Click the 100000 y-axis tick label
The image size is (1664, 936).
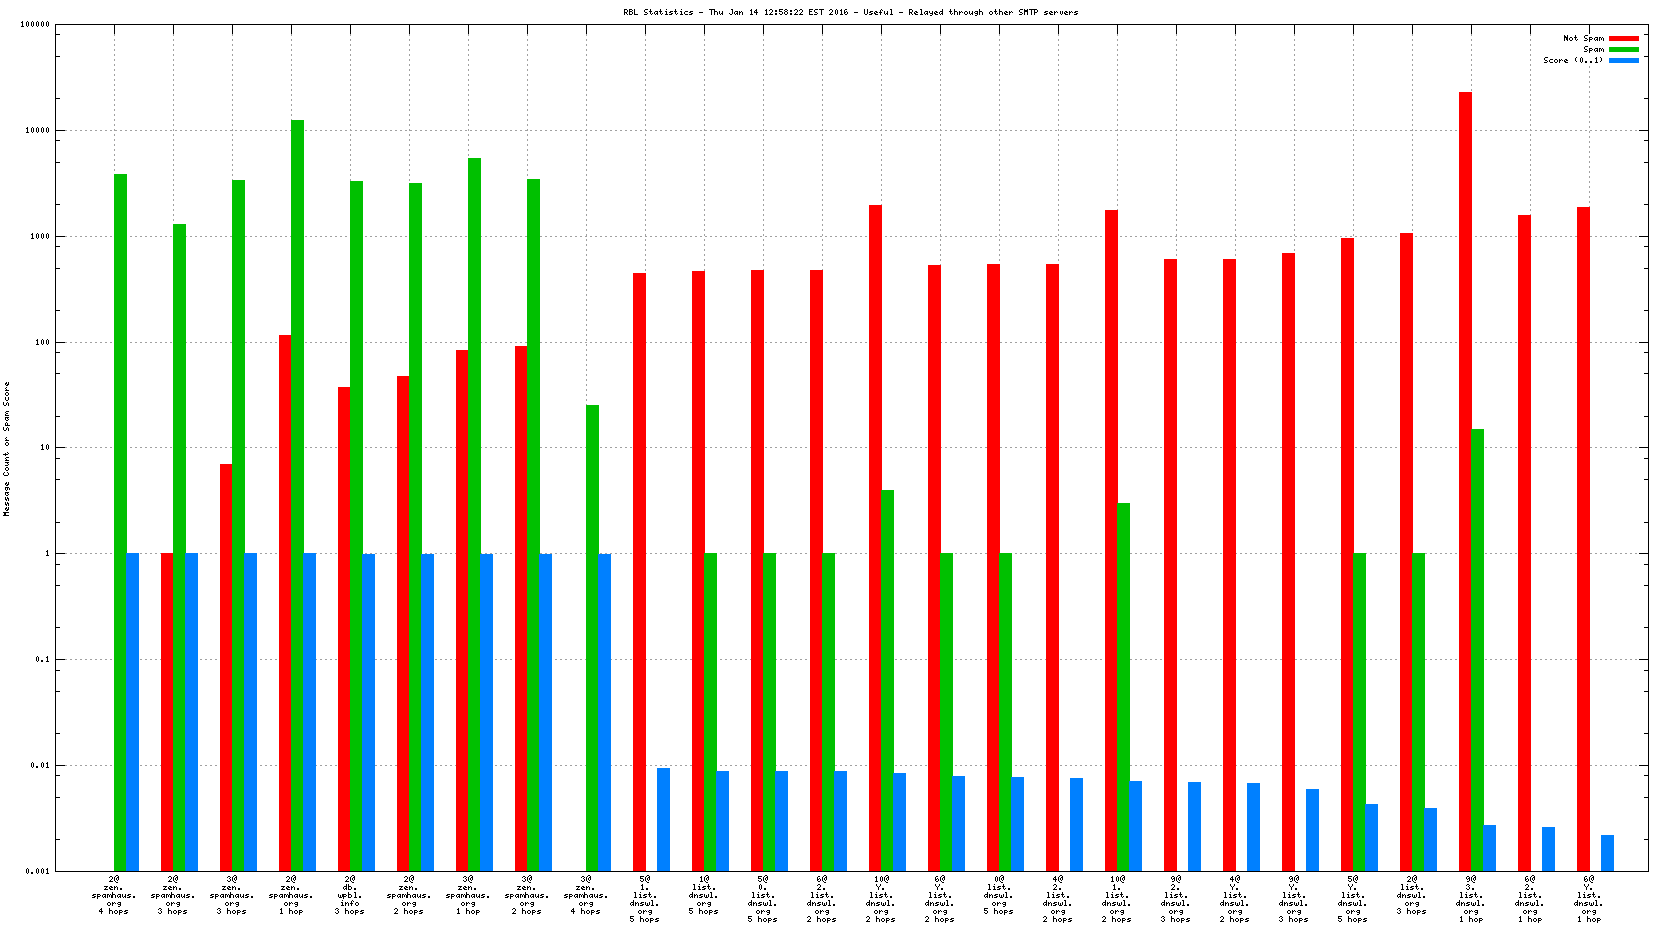click(x=35, y=25)
